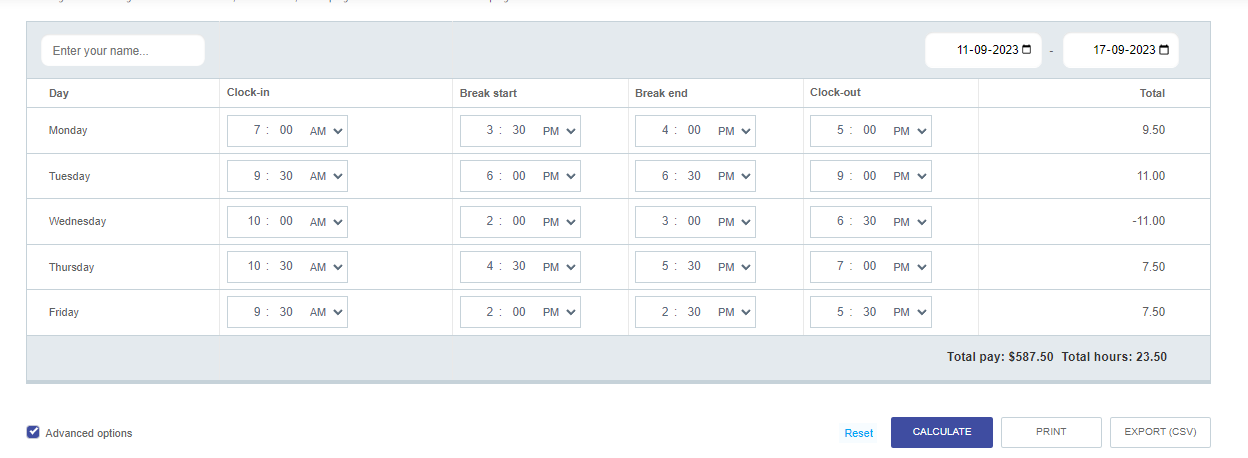Change Tuesday clock-out AM/PM dropdown

[909, 176]
